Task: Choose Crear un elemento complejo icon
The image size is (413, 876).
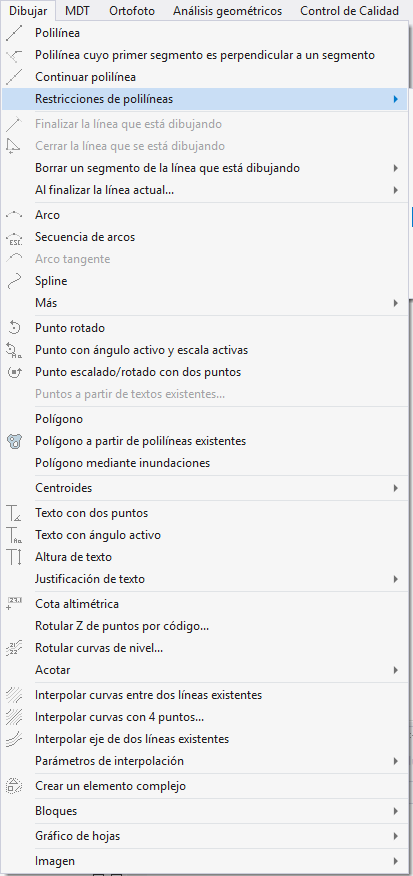Action: coord(14,786)
